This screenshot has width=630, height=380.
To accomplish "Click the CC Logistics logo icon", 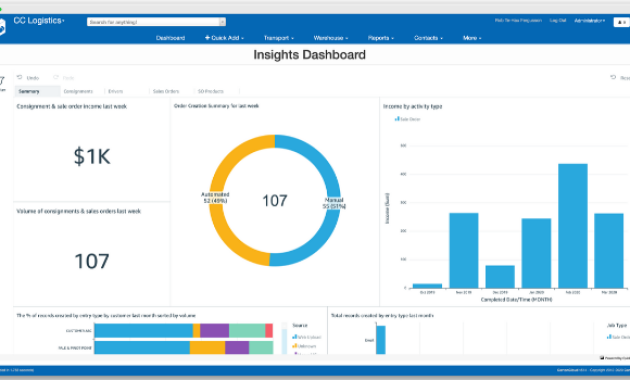I will [x=2, y=26].
